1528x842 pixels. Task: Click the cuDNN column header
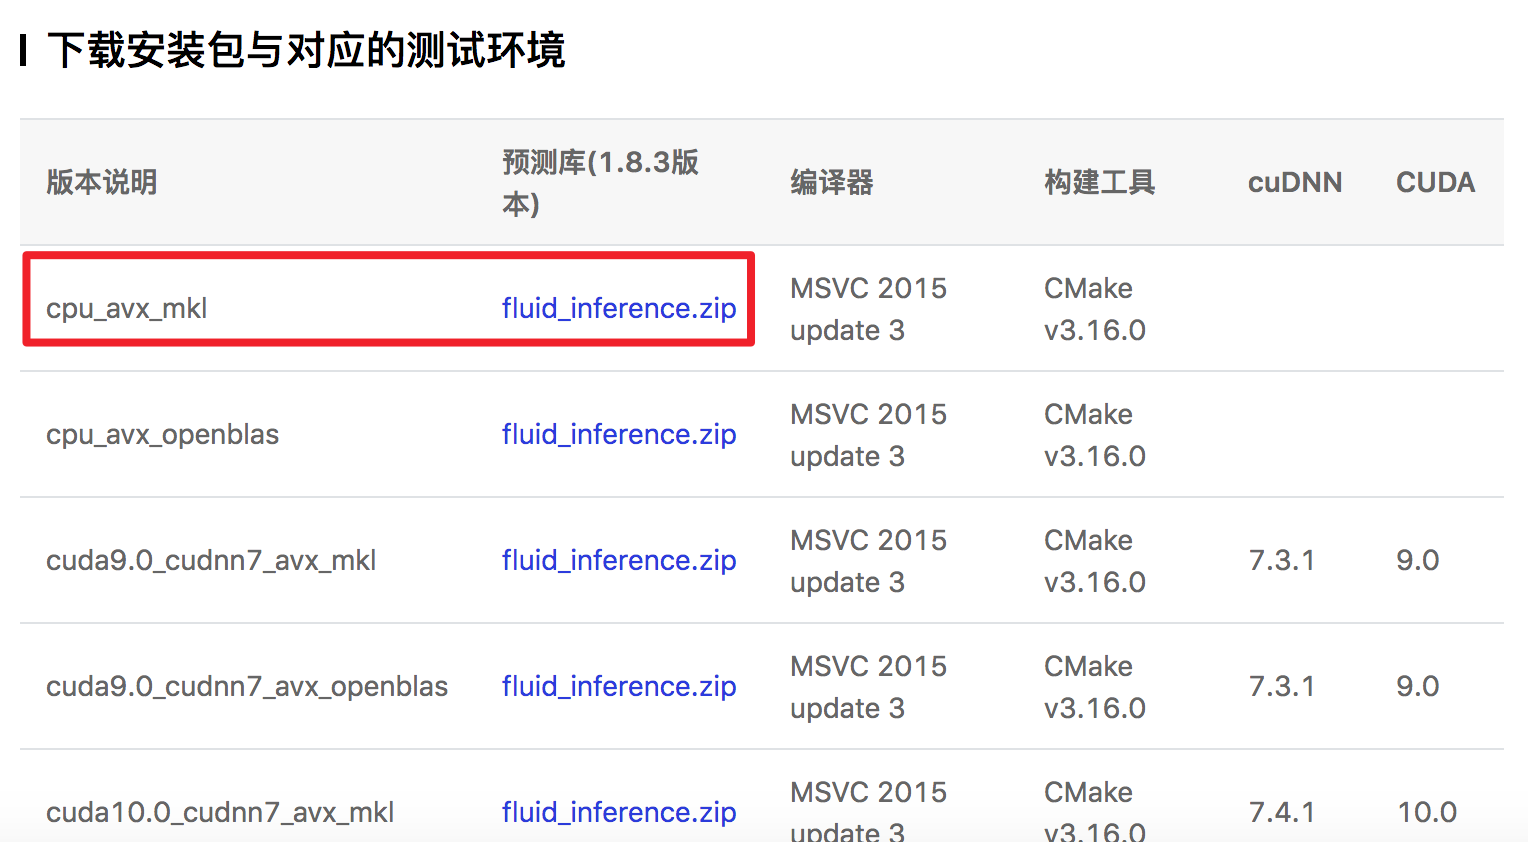1294,183
